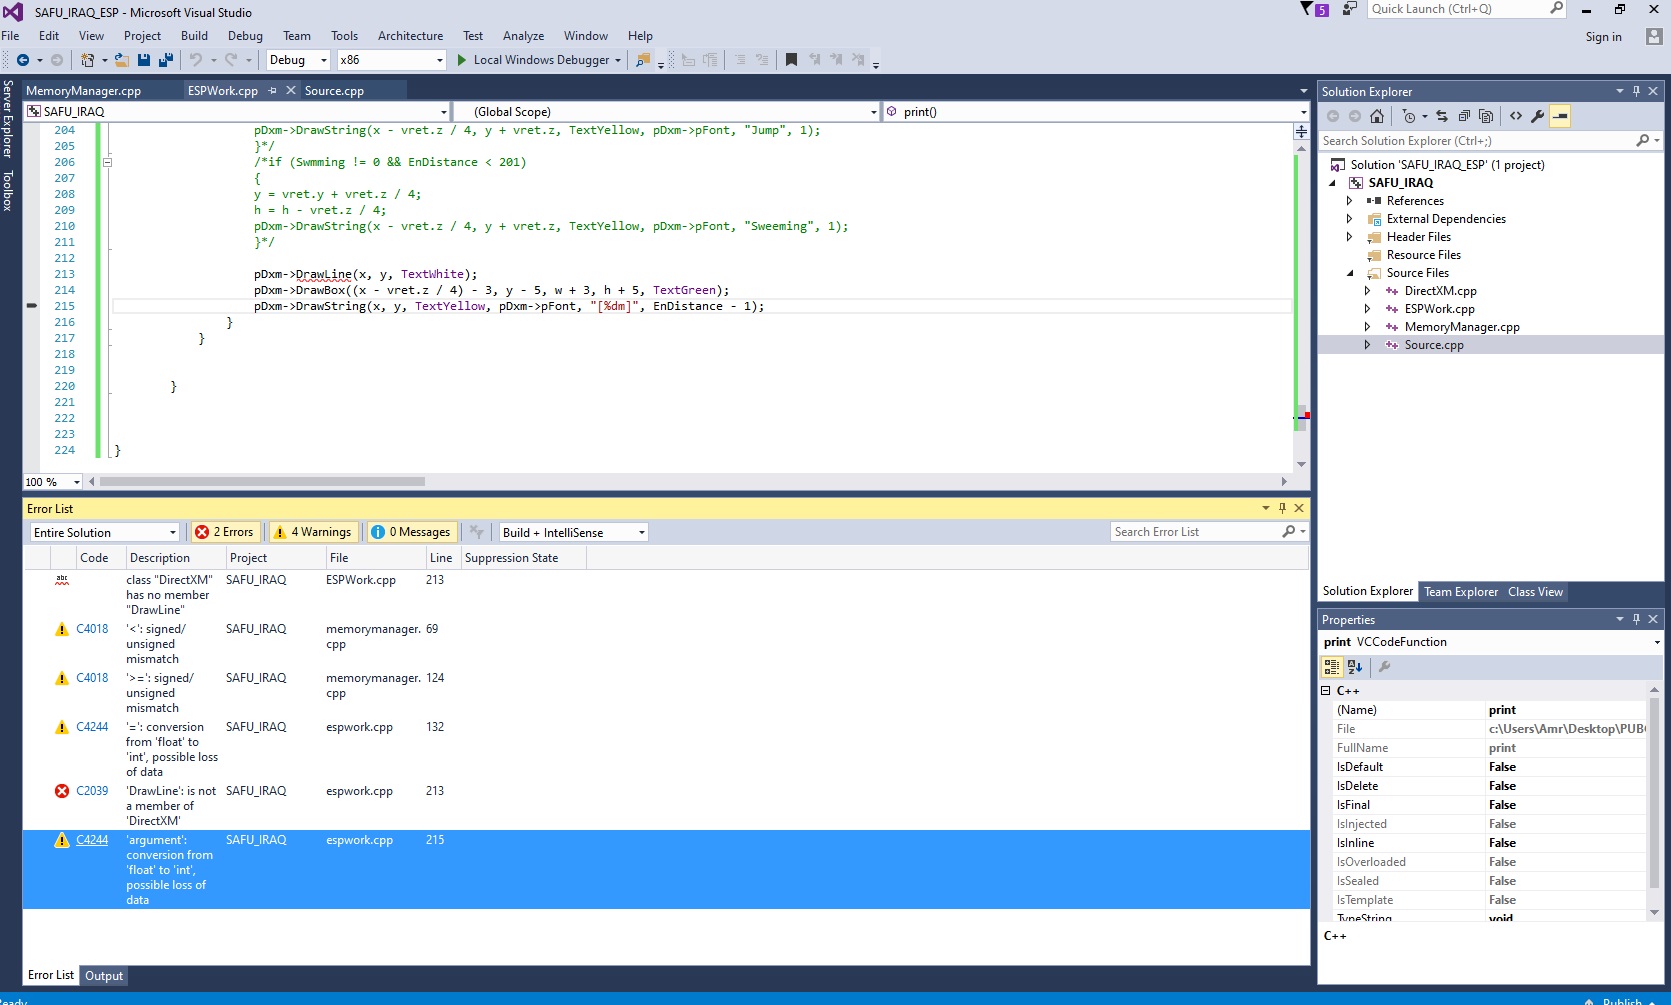The height and width of the screenshot is (1005, 1671).
Task: Open the Debug menu
Action: [x=245, y=36]
